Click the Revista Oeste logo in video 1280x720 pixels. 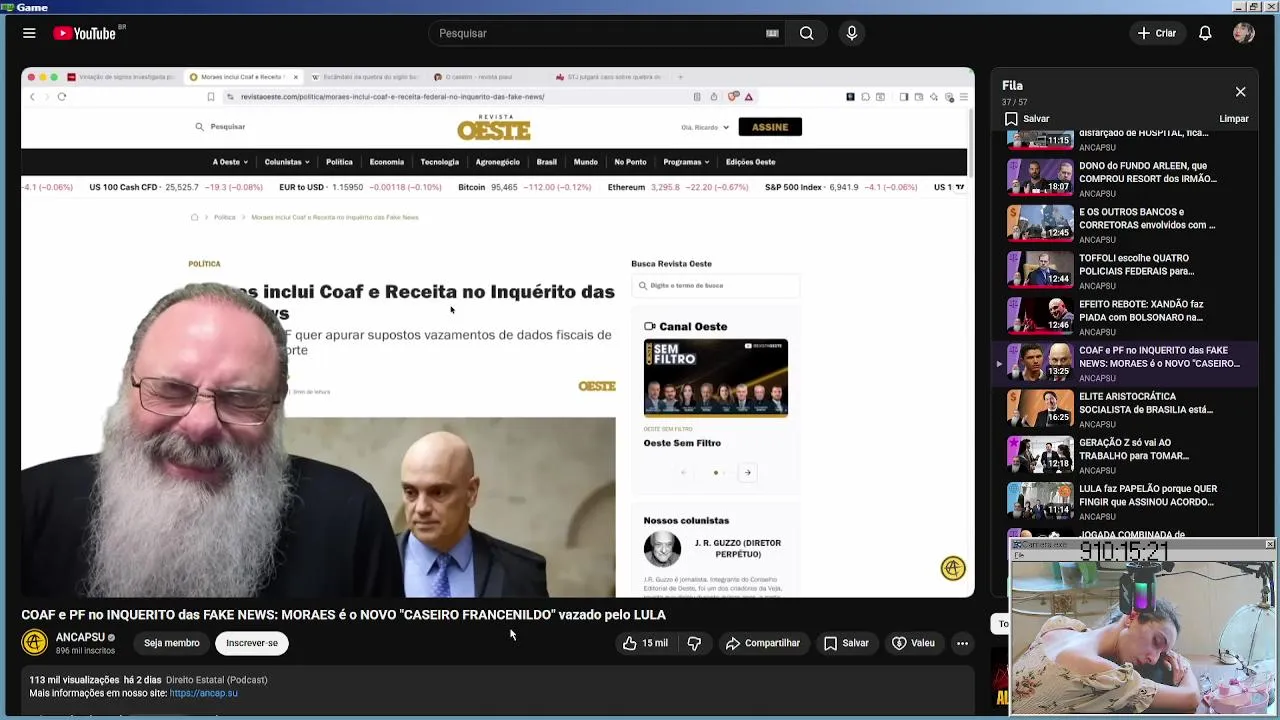(494, 128)
